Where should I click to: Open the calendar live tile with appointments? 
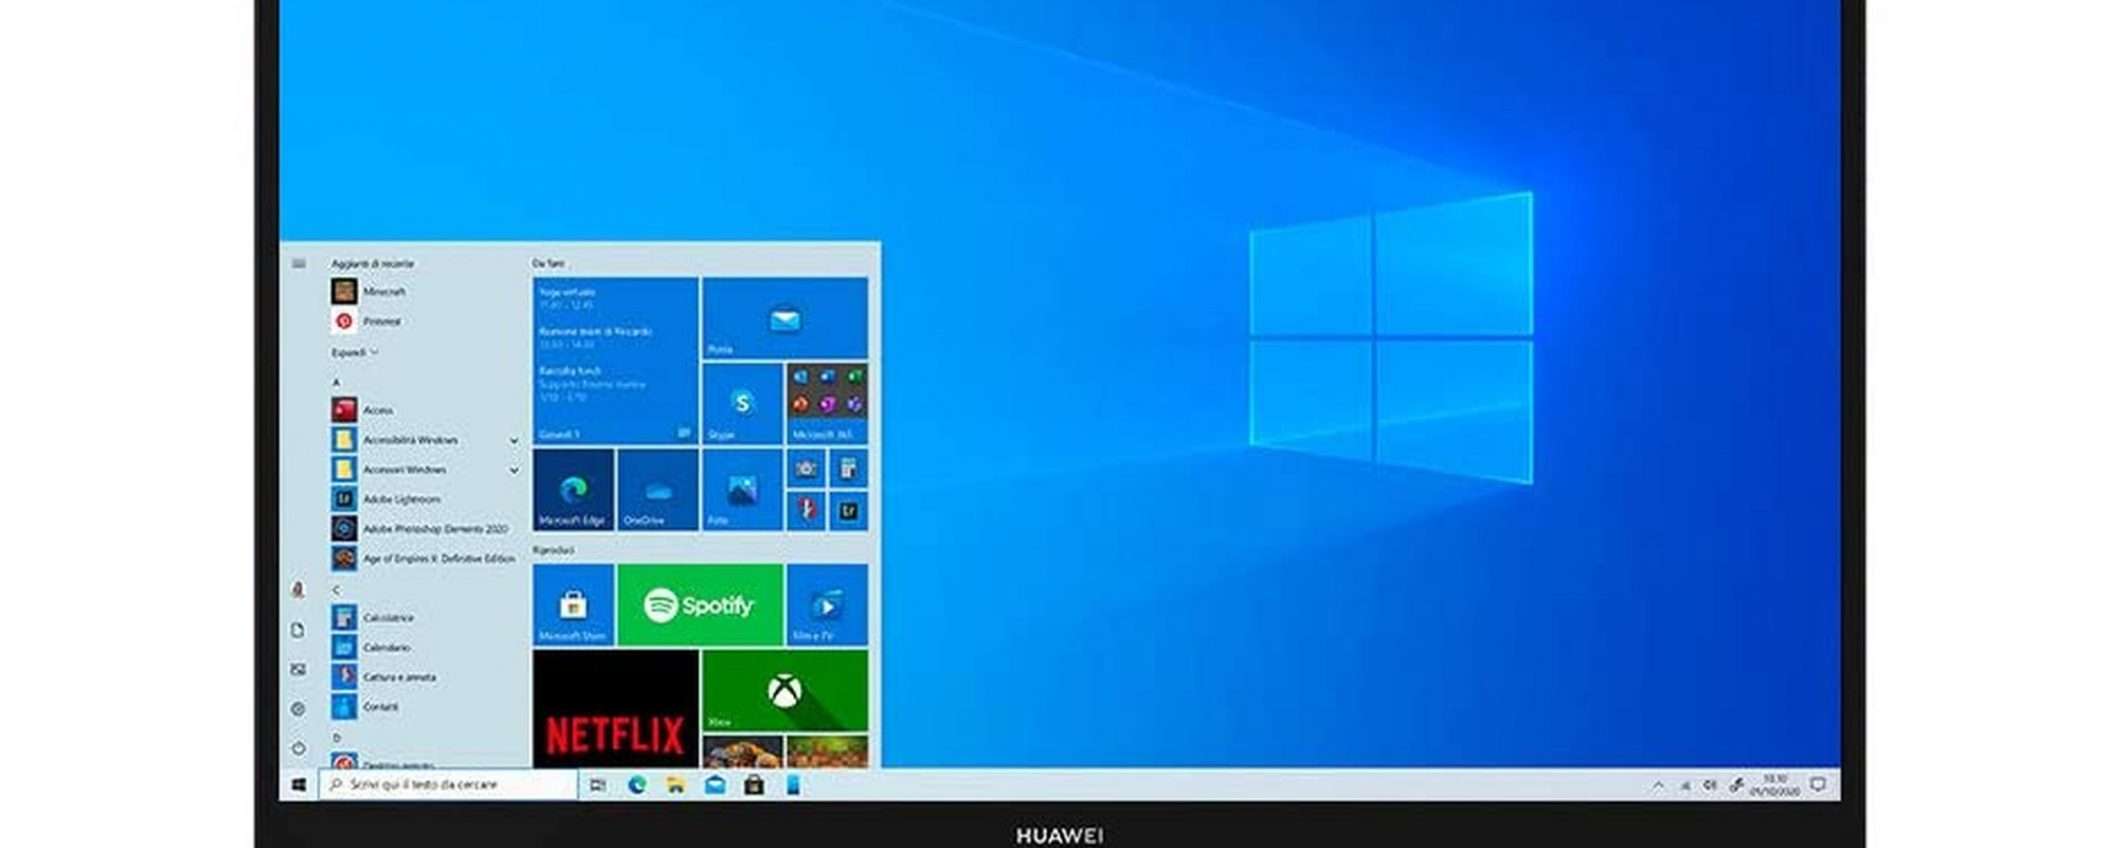615,361
